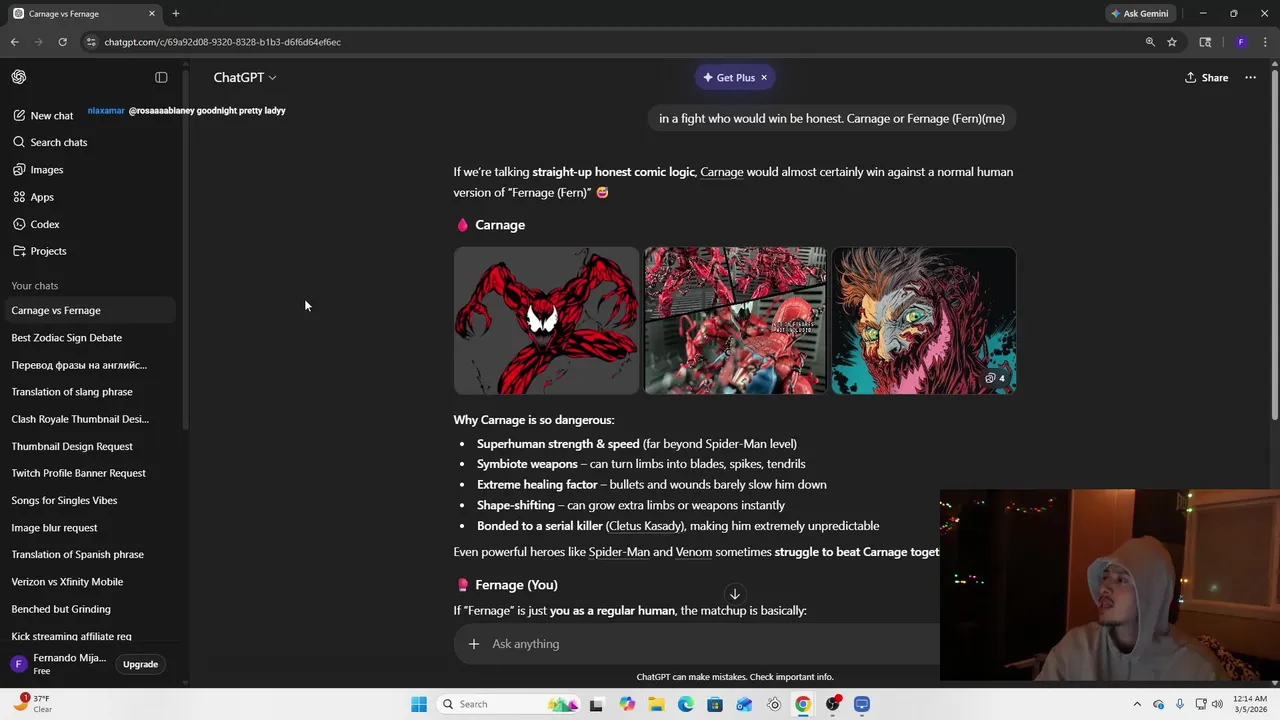Follow the Spider-Man link in the last line
This screenshot has width=1280, height=720.
pyautogui.click(x=619, y=552)
